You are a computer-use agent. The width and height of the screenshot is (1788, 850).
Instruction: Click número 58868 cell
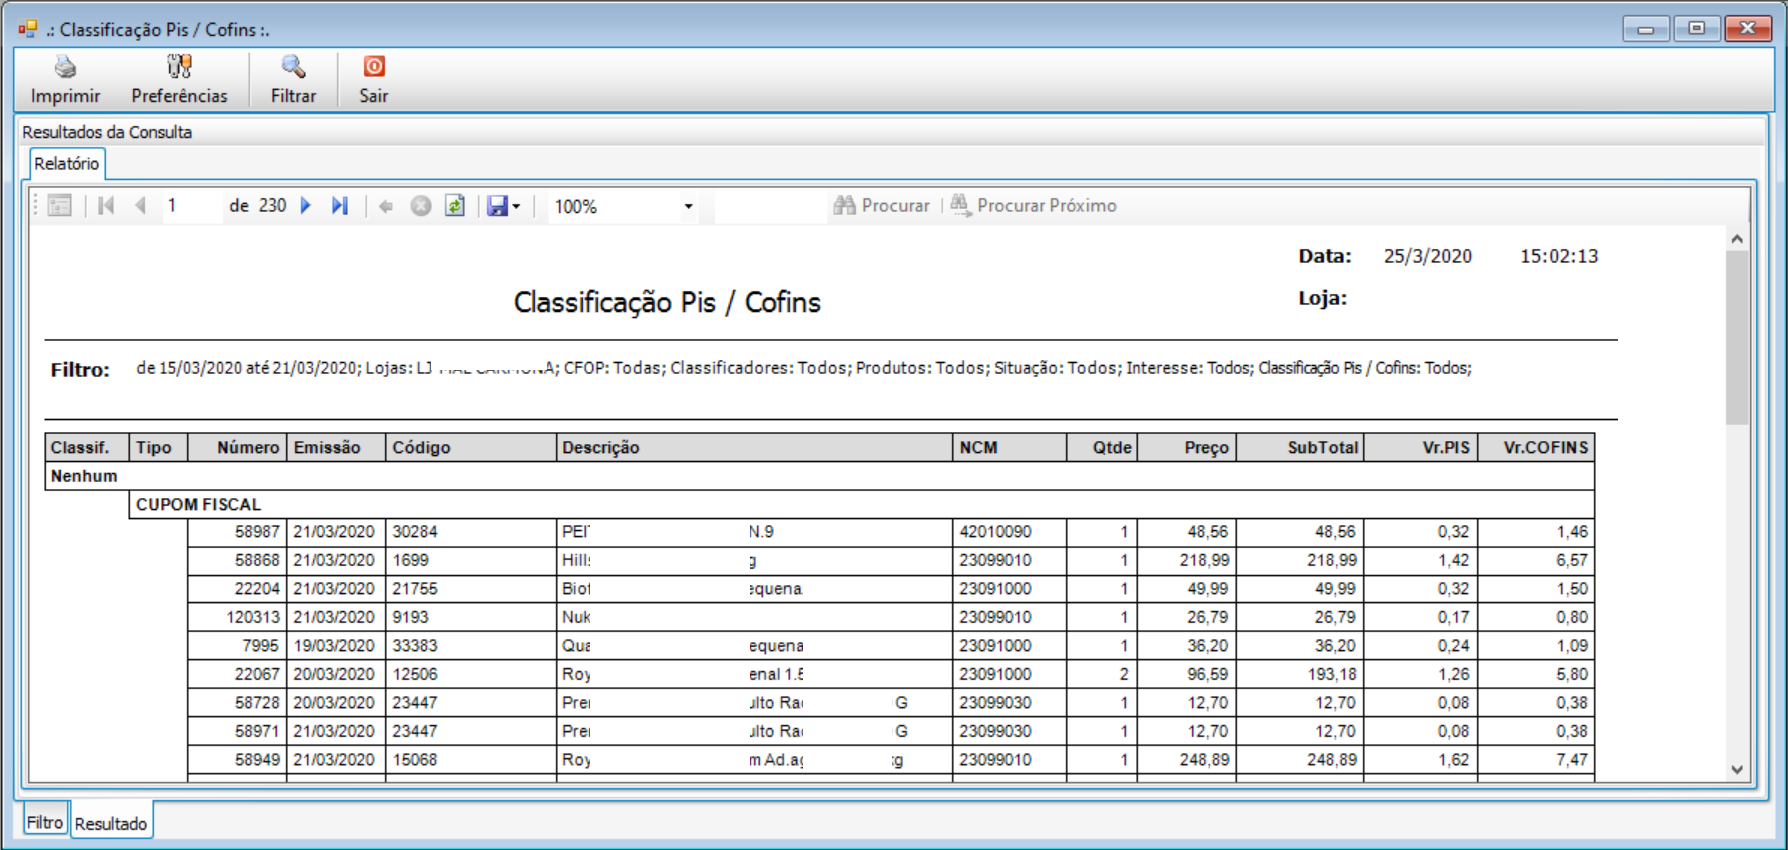coord(237,560)
